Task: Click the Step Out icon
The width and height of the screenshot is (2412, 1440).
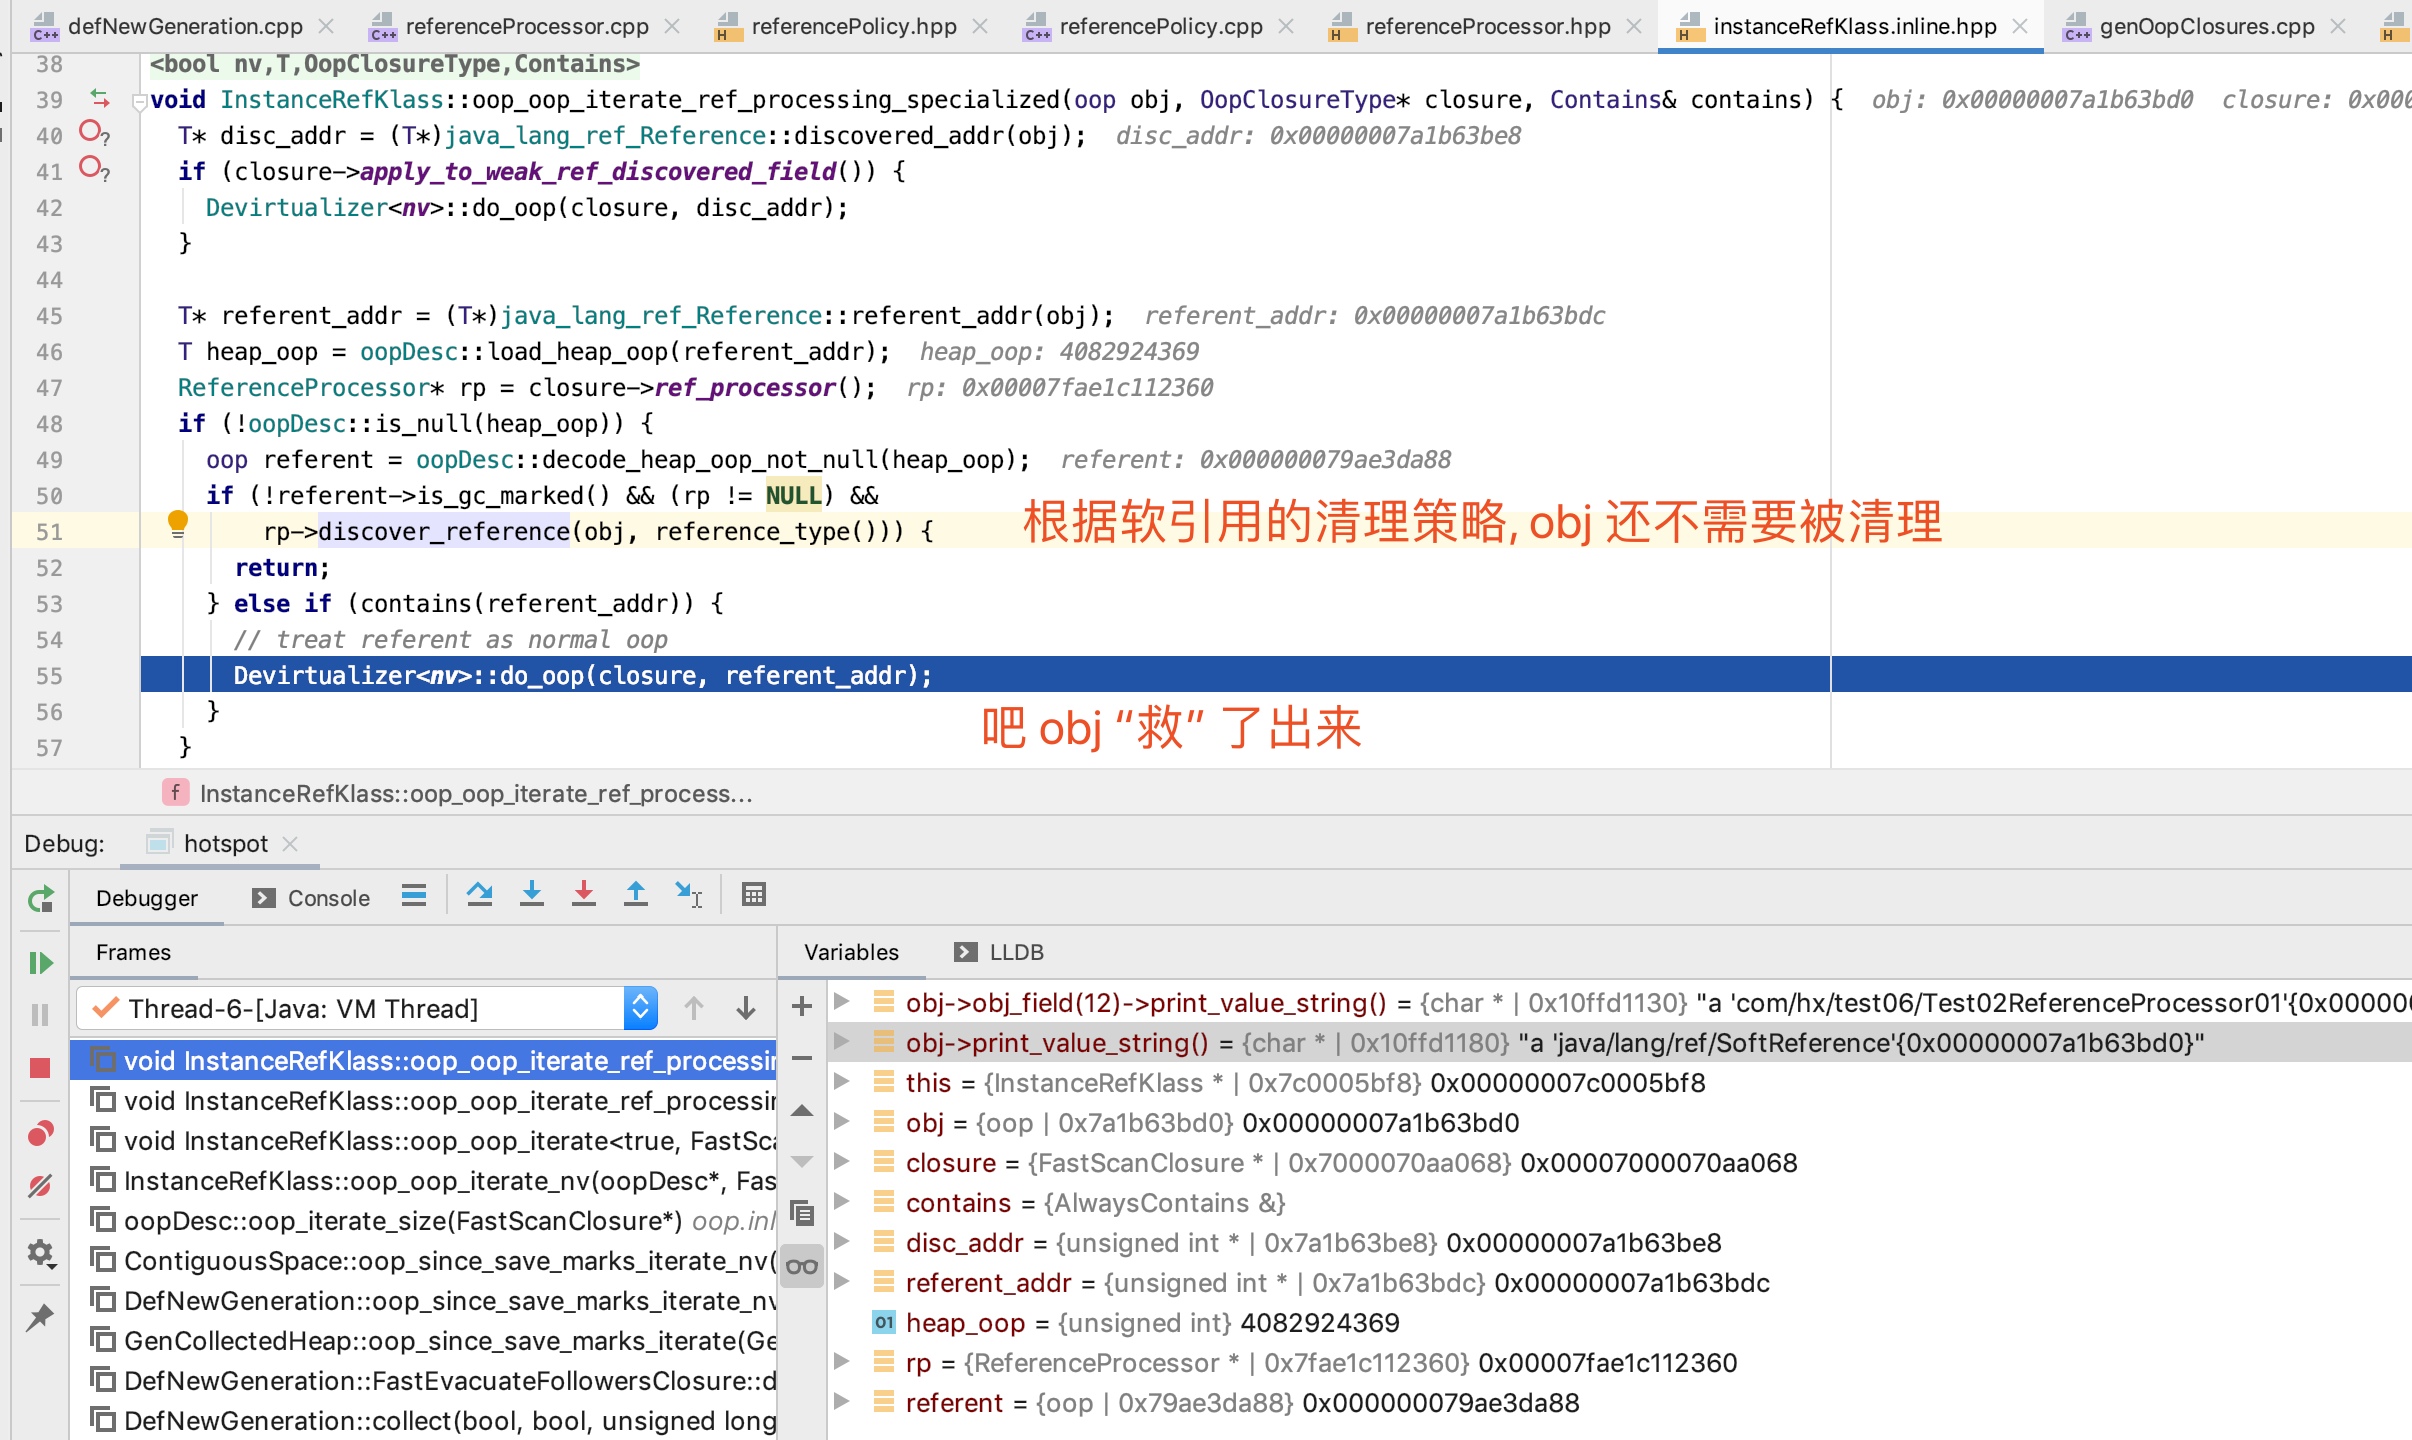Action: tap(636, 894)
